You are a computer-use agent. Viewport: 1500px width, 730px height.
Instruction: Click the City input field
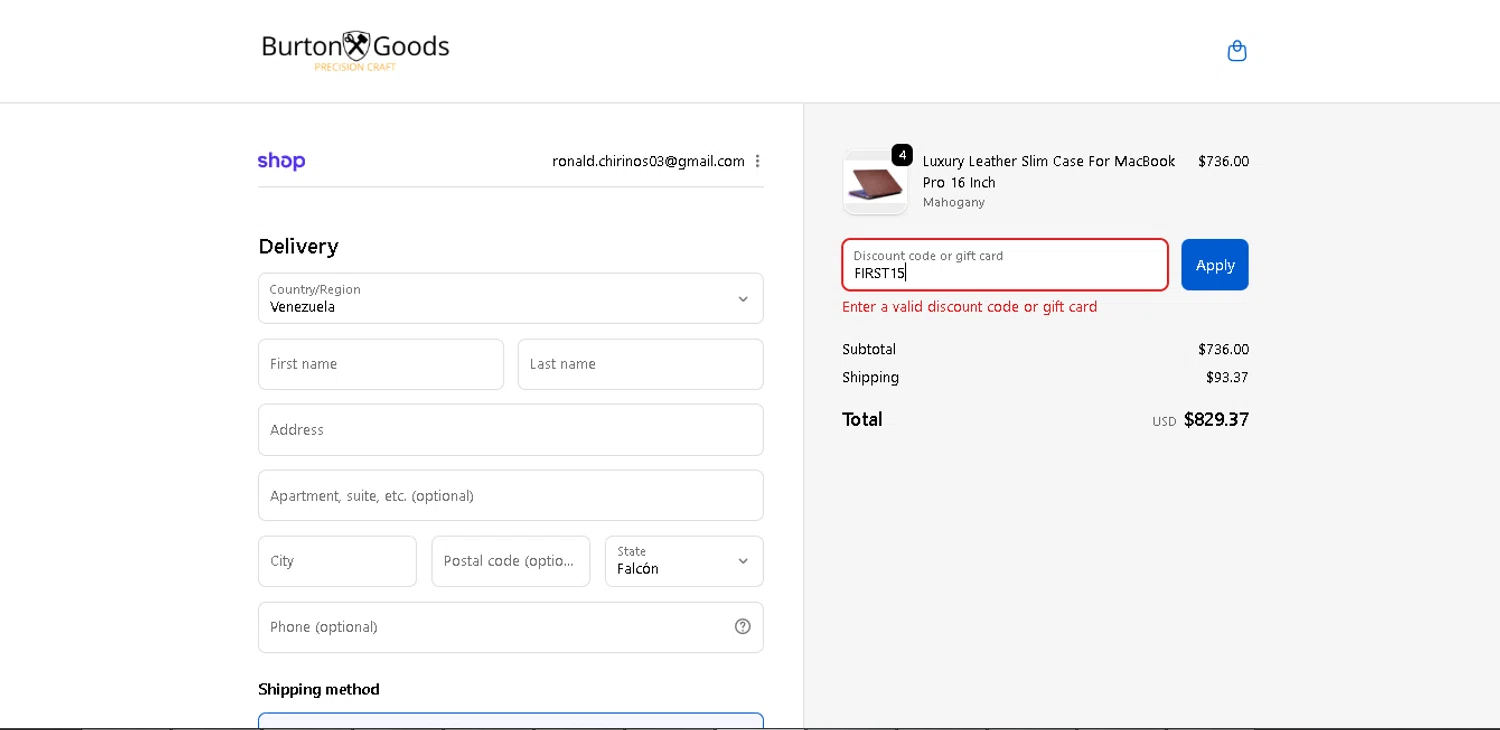pyautogui.click(x=337, y=561)
